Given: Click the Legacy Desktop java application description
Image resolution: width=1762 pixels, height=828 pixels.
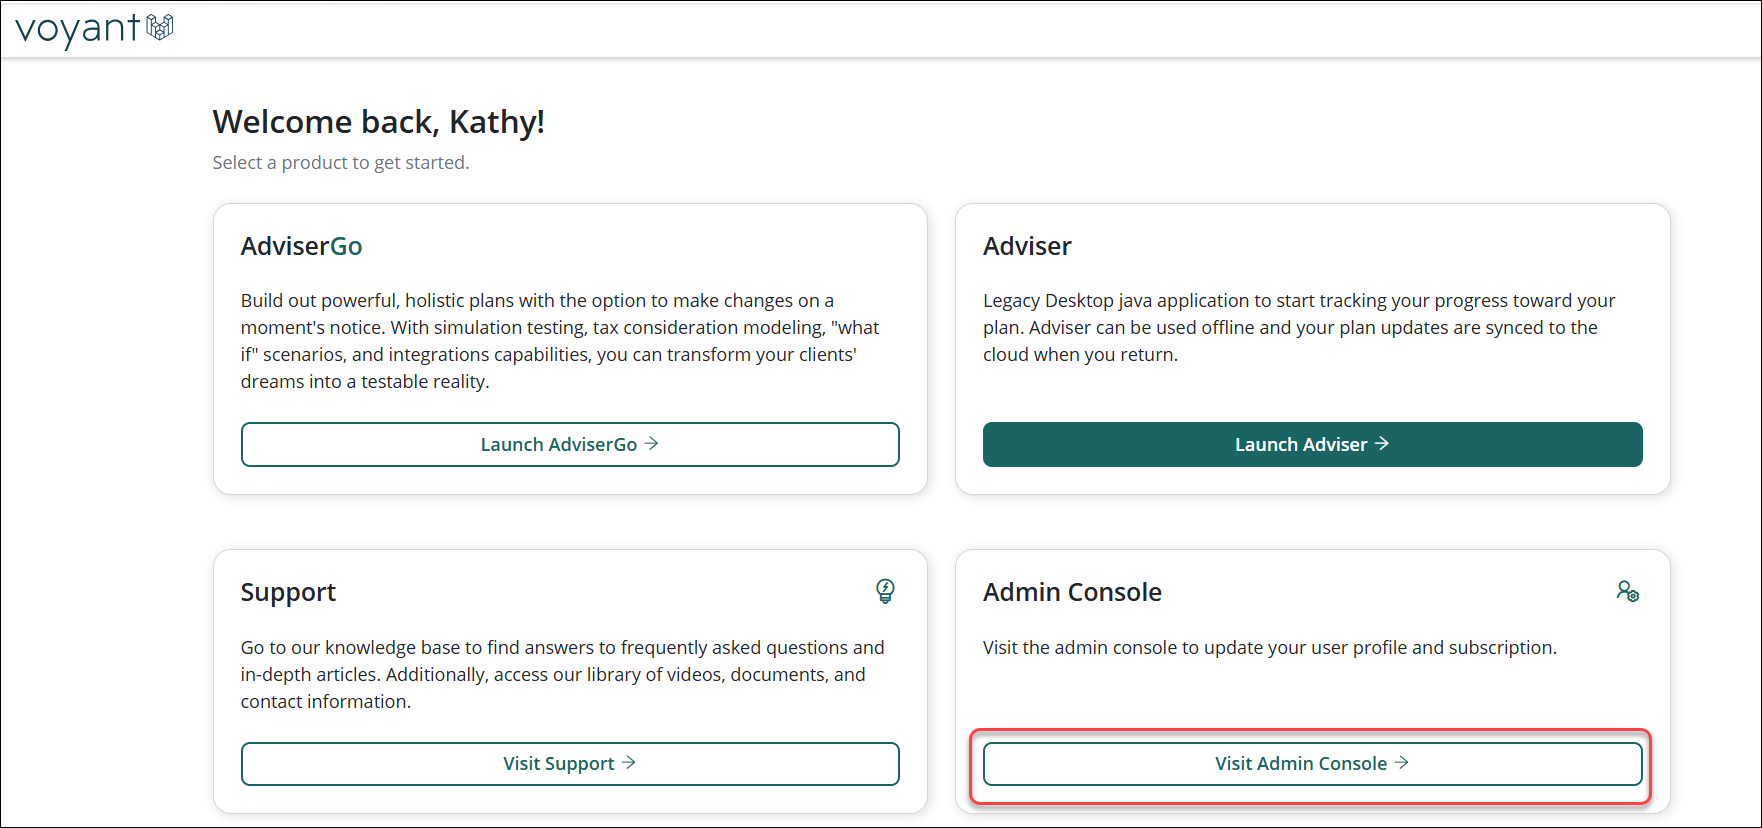Looking at the screenshot, I should pos(1299,327).
